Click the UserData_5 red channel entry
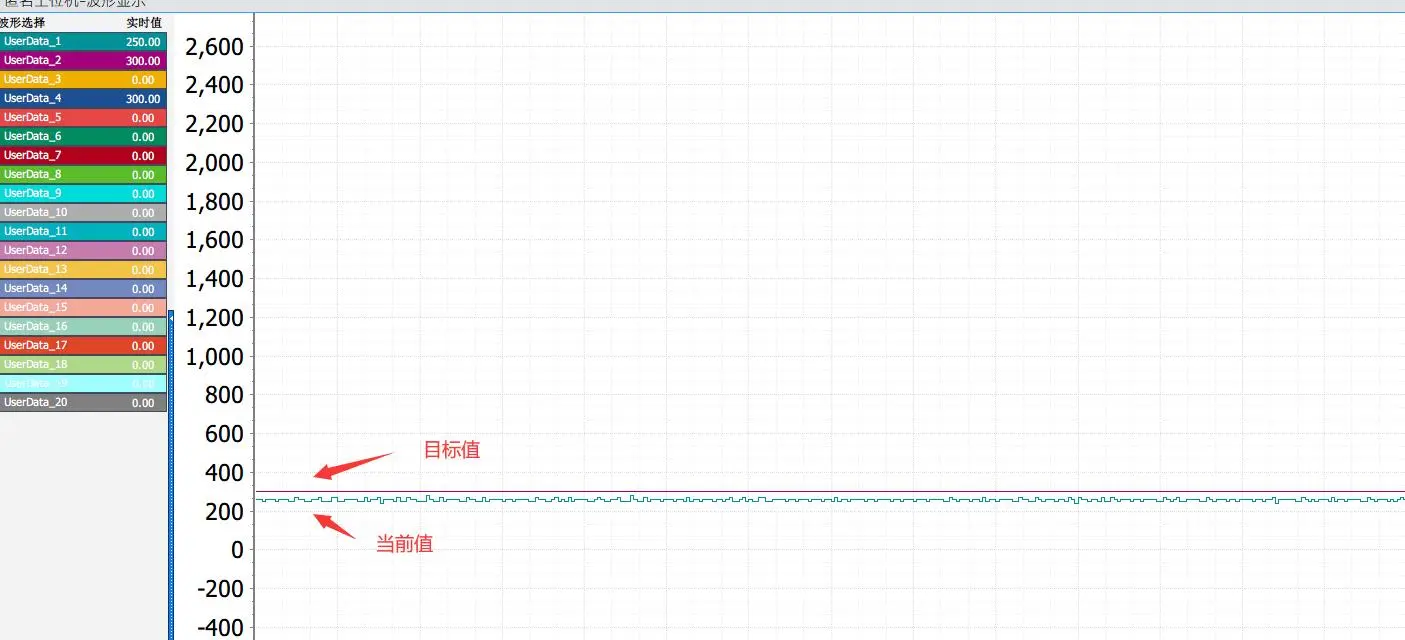Viewport: 1405px width, 640px height. [x=33, y=117]
